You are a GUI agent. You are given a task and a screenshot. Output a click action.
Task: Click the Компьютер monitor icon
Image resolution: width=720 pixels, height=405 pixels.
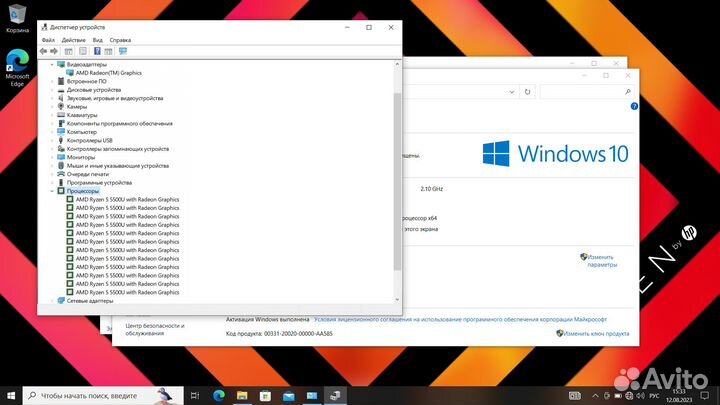(x=61, y=132)
